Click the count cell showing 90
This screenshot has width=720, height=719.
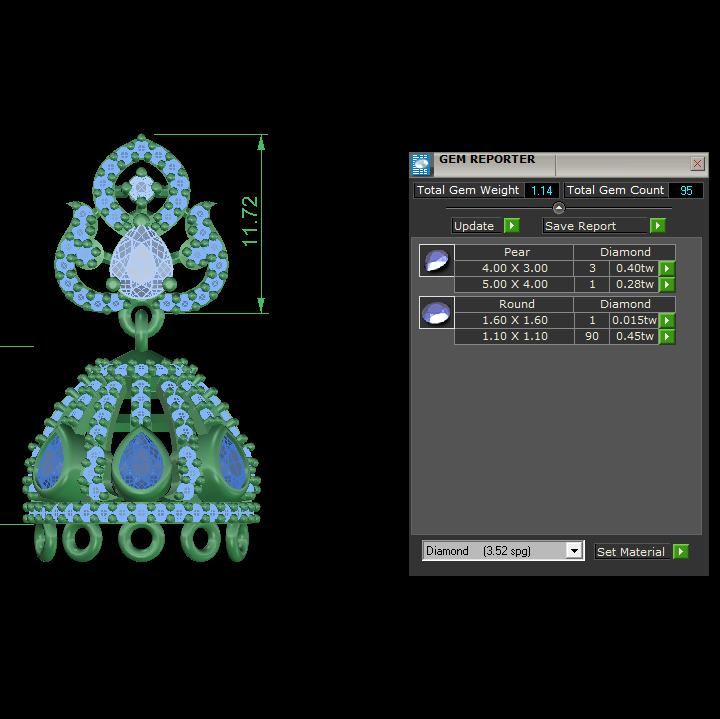coord(592,336)
